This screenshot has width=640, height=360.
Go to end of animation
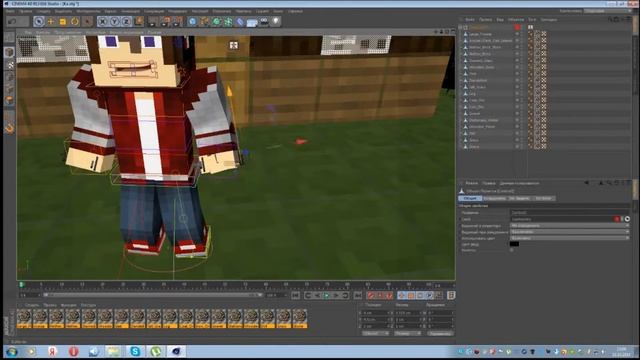[x=358, y=295]
